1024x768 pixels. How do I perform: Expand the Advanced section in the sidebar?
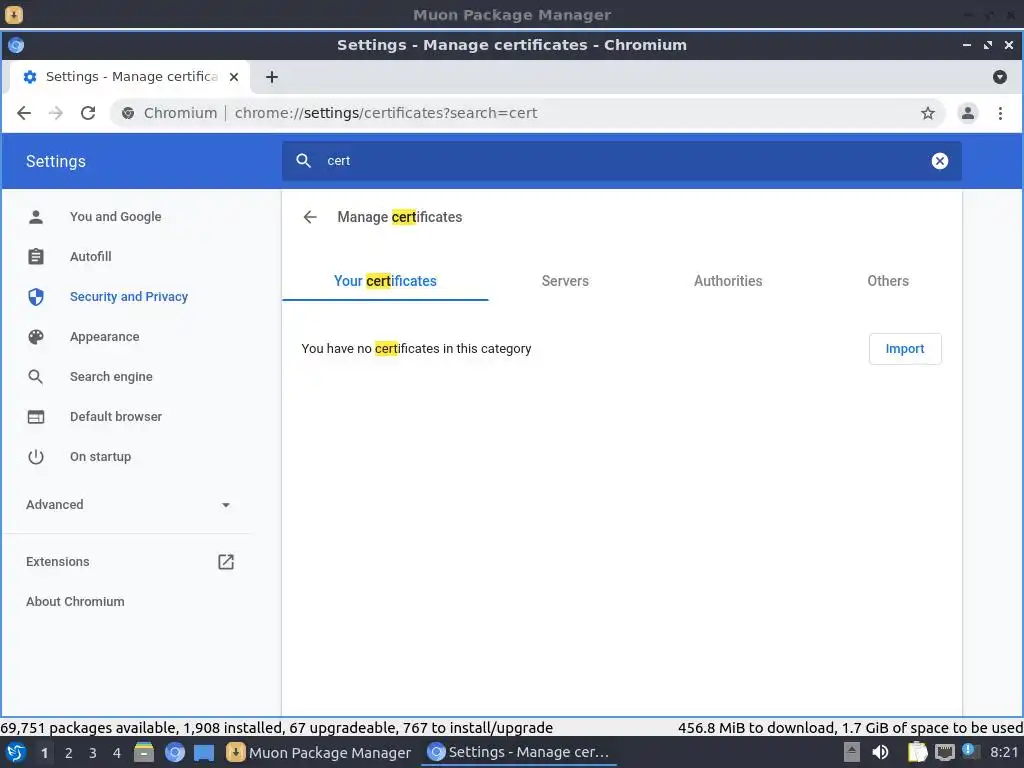pos(128,505)
